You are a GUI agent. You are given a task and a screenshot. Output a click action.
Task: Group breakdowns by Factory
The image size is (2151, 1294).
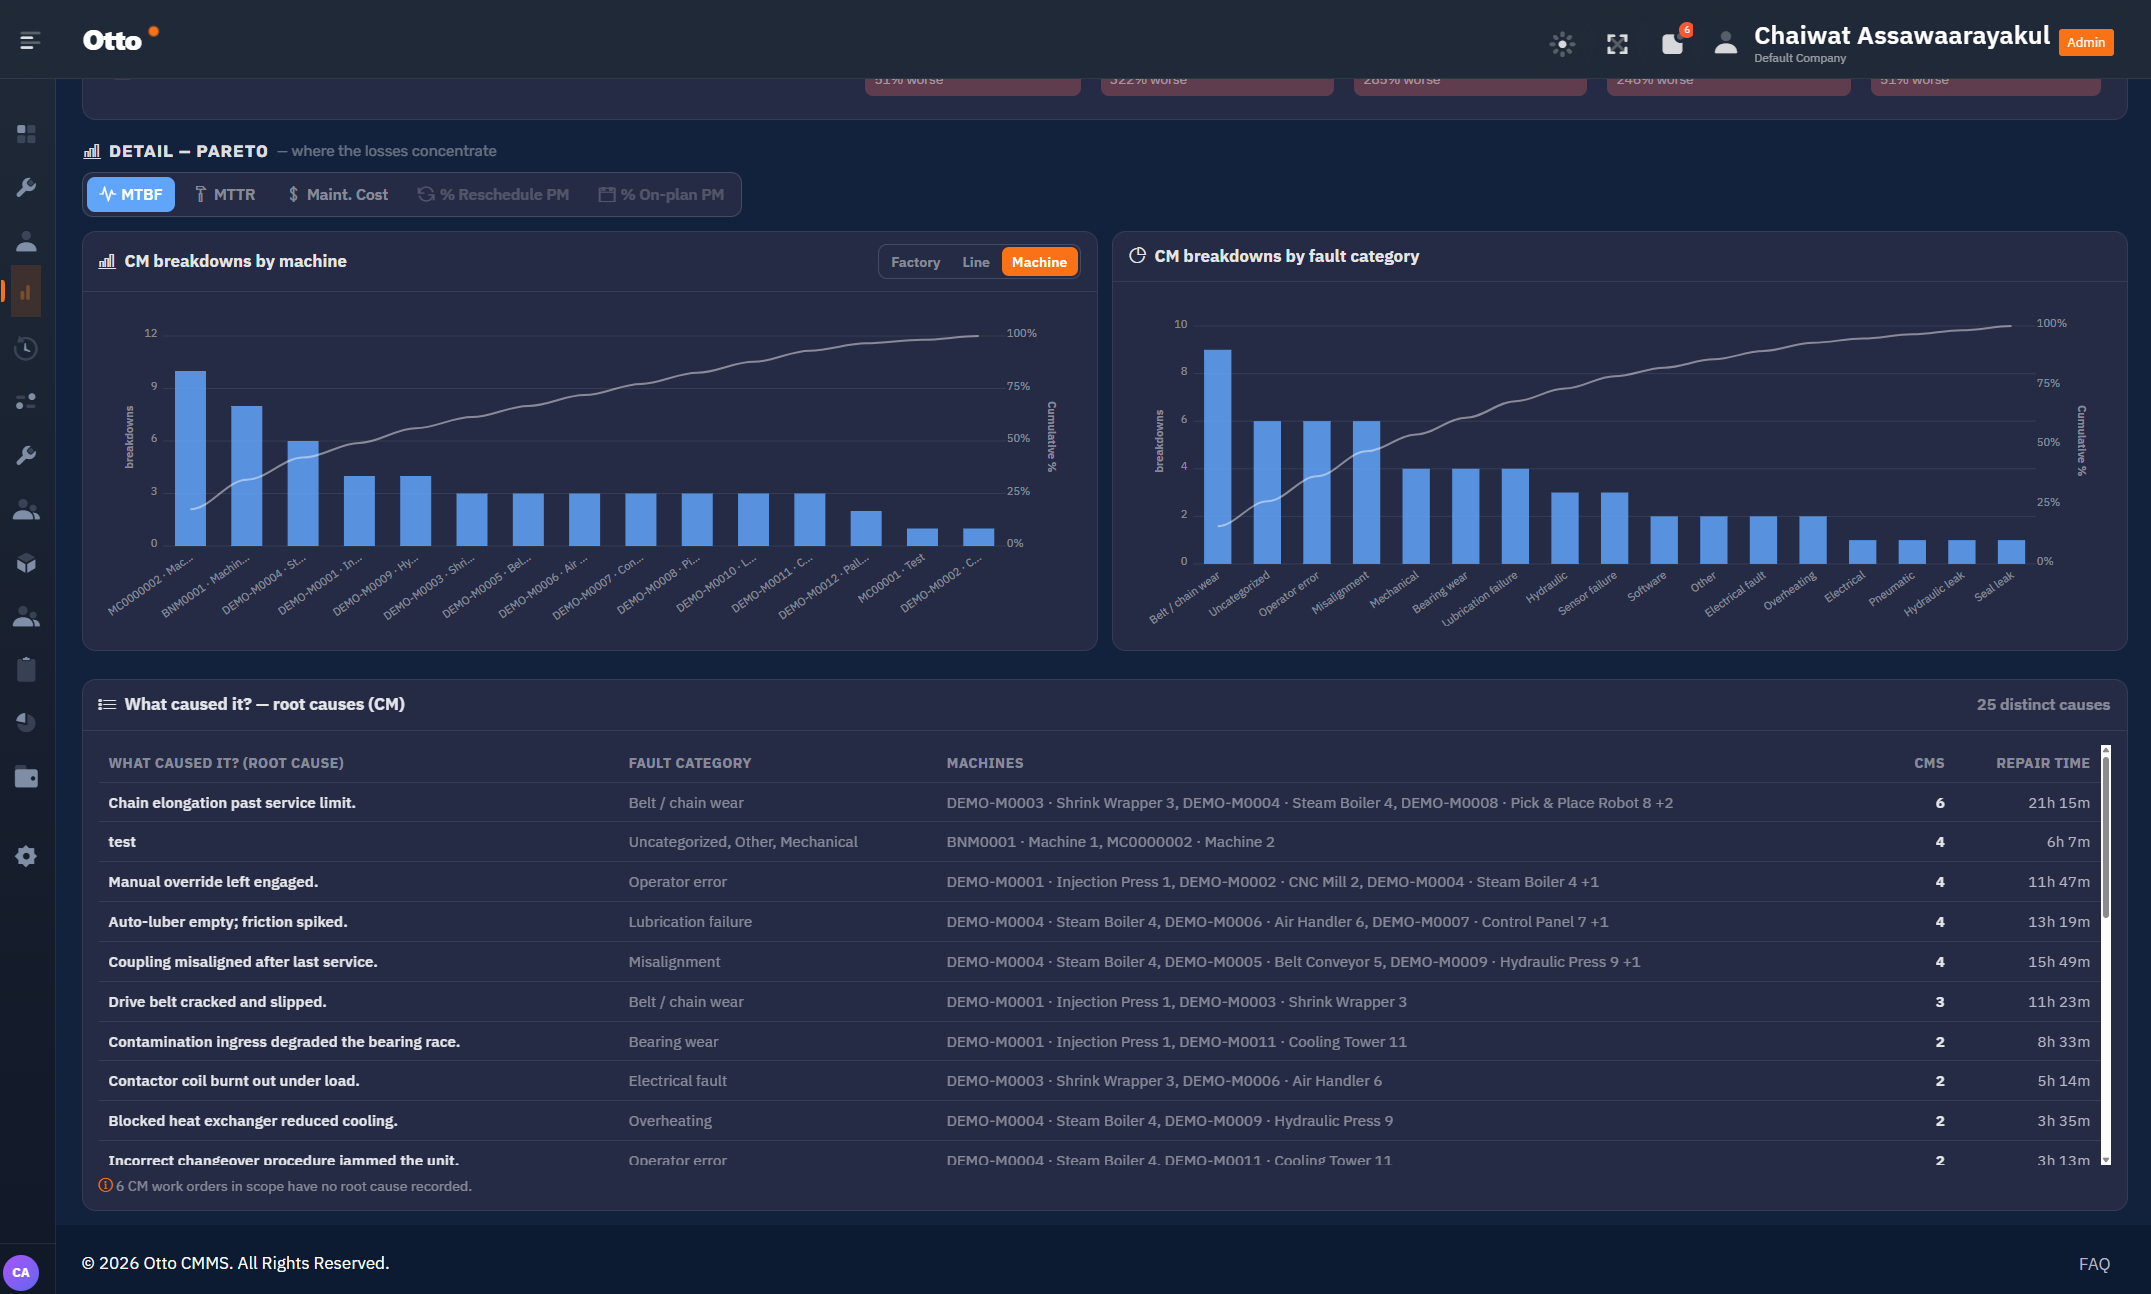(x=915, y=262)
